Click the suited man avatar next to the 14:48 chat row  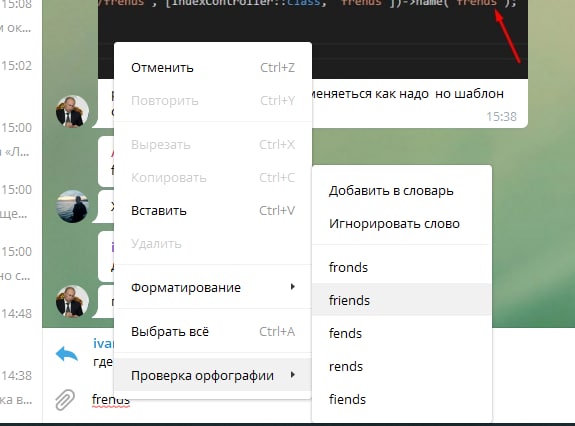click(x=72, y=301)
